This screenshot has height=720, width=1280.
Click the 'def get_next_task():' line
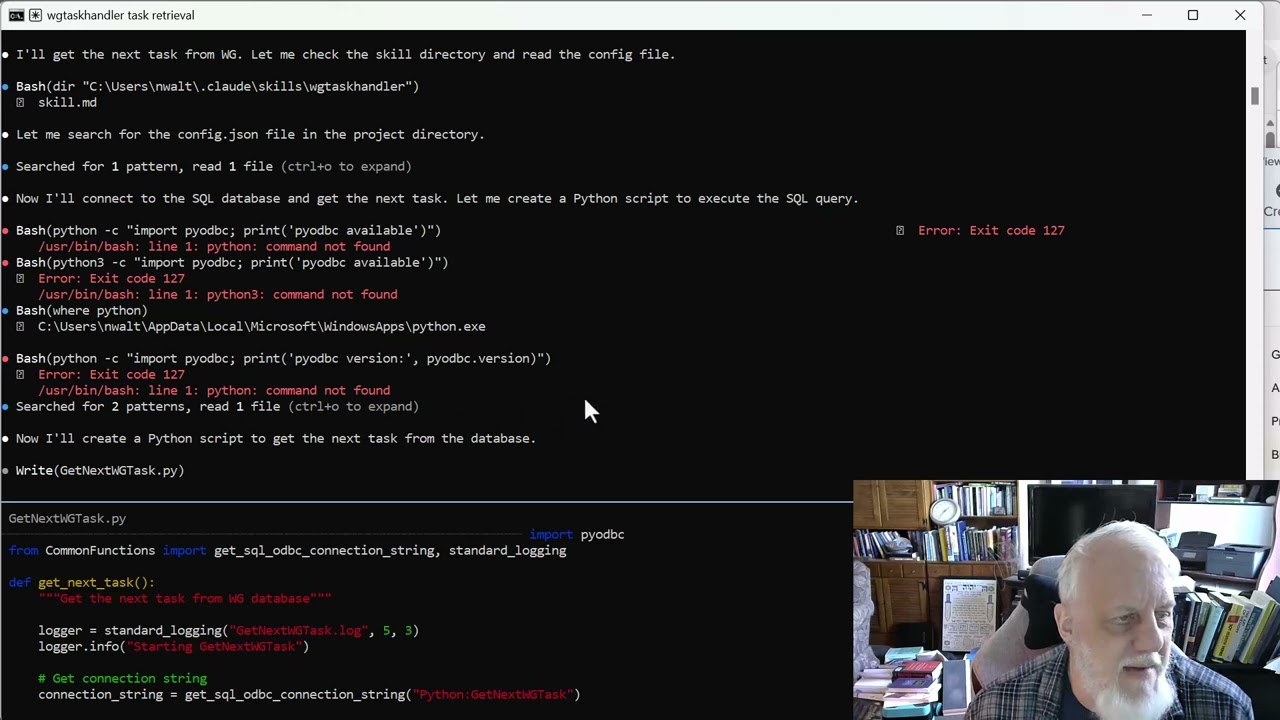pyautogui.click(x=81, y=582)
